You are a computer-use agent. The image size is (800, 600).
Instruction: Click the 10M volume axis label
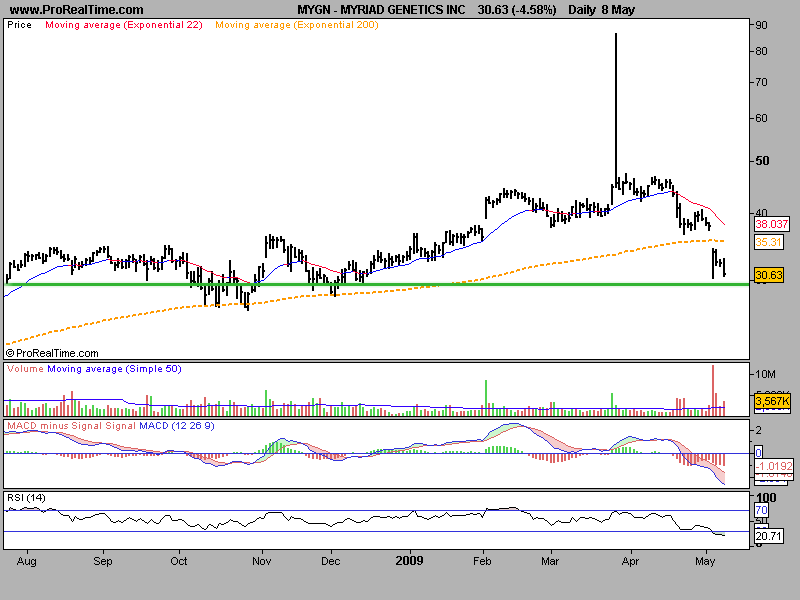tap(765, 374)
